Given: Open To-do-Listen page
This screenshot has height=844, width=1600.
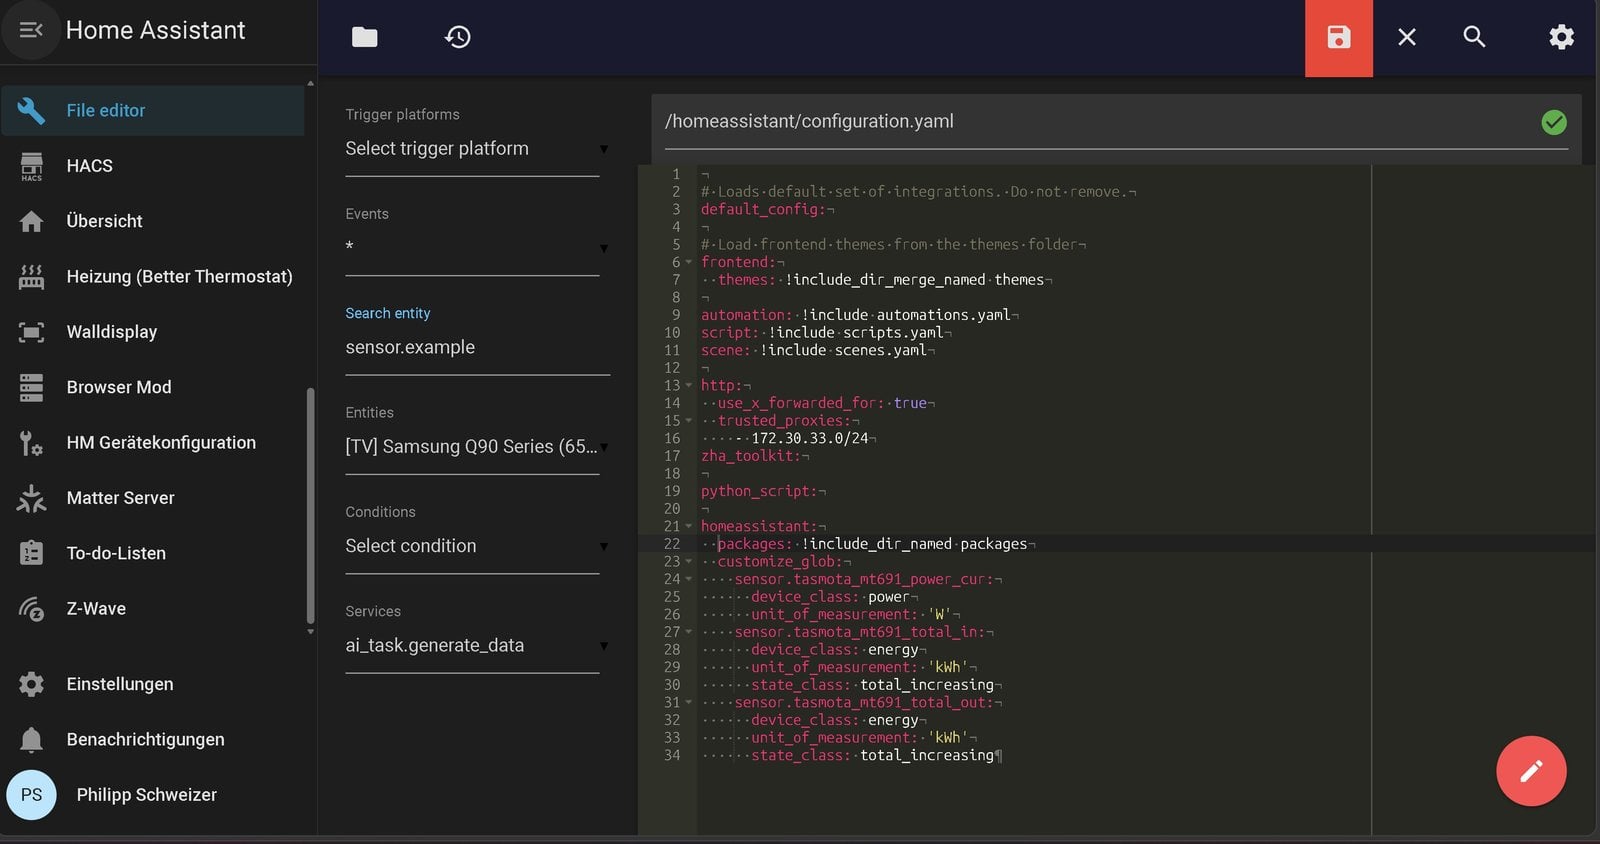Looking at the screenshot, I should coord(153,553).
